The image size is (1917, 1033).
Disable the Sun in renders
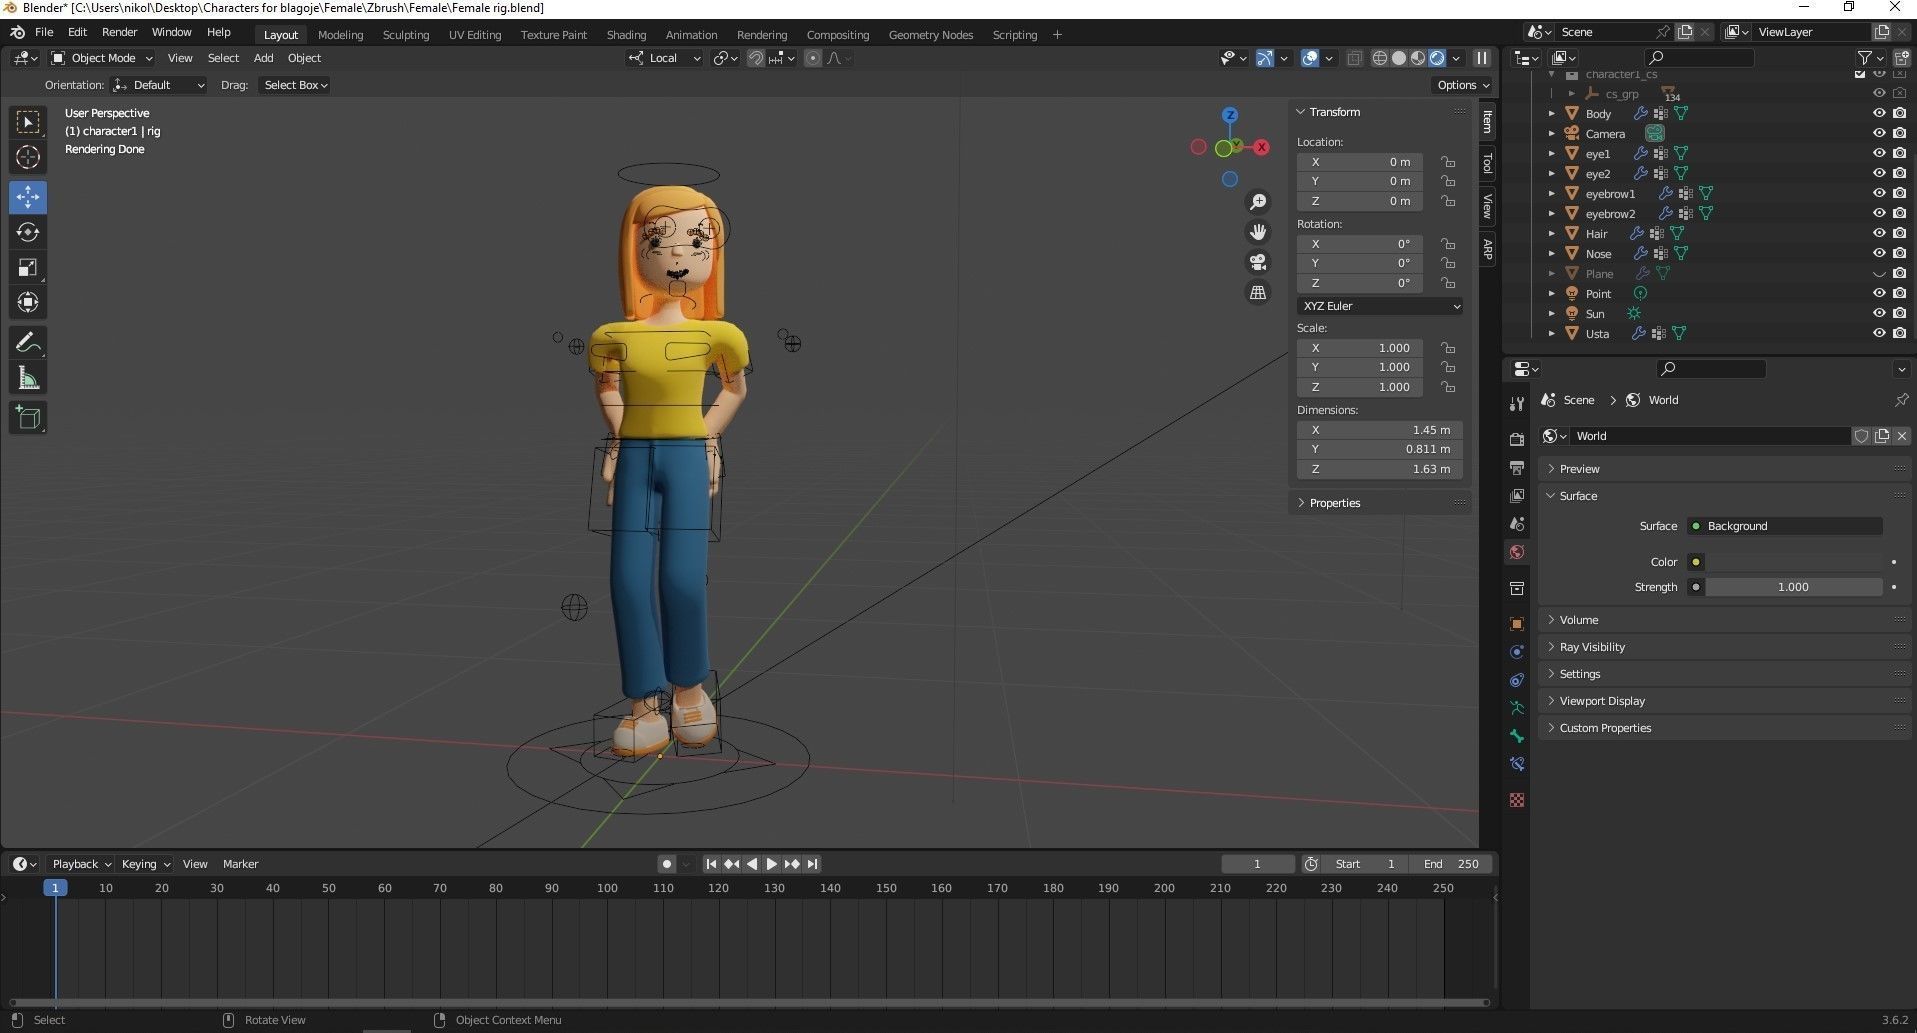pyautogui.click(x=1899, y=313)
